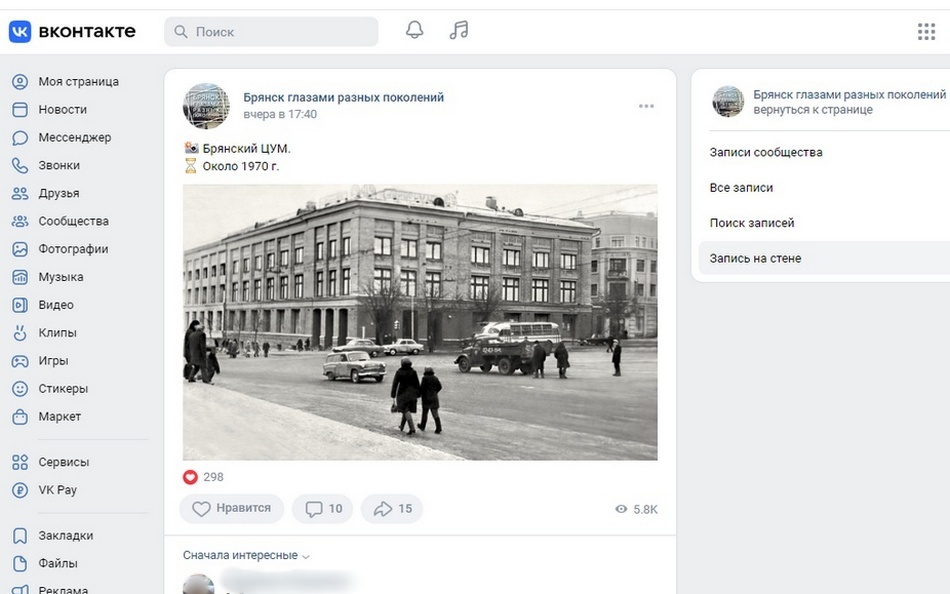
Task: Open the comments button showing 10
Action: (323, 509)
